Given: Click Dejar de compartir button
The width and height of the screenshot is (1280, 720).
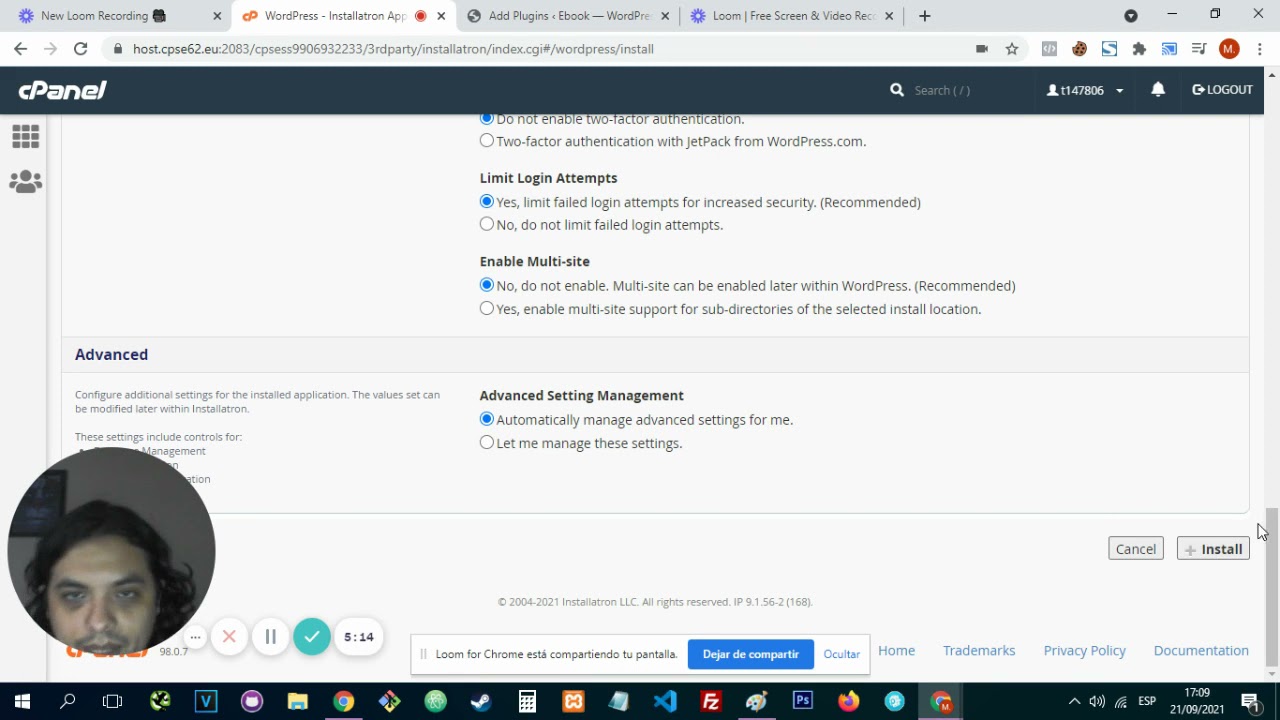Looking at the screenshot, I should coord(751,654).
